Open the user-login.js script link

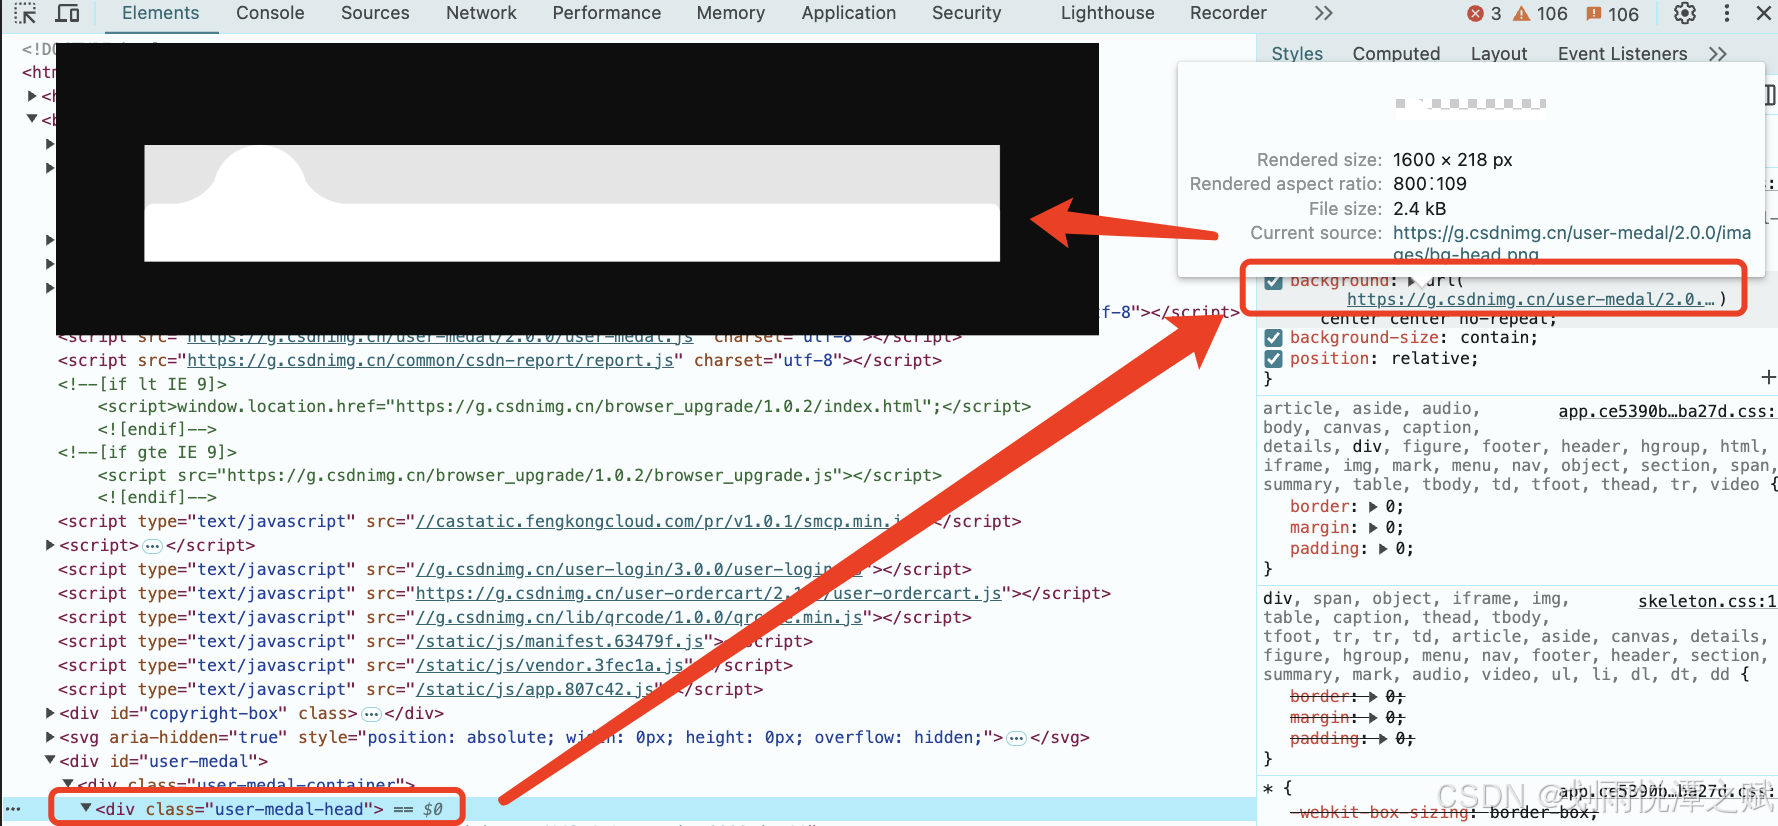tap(638, 569)
